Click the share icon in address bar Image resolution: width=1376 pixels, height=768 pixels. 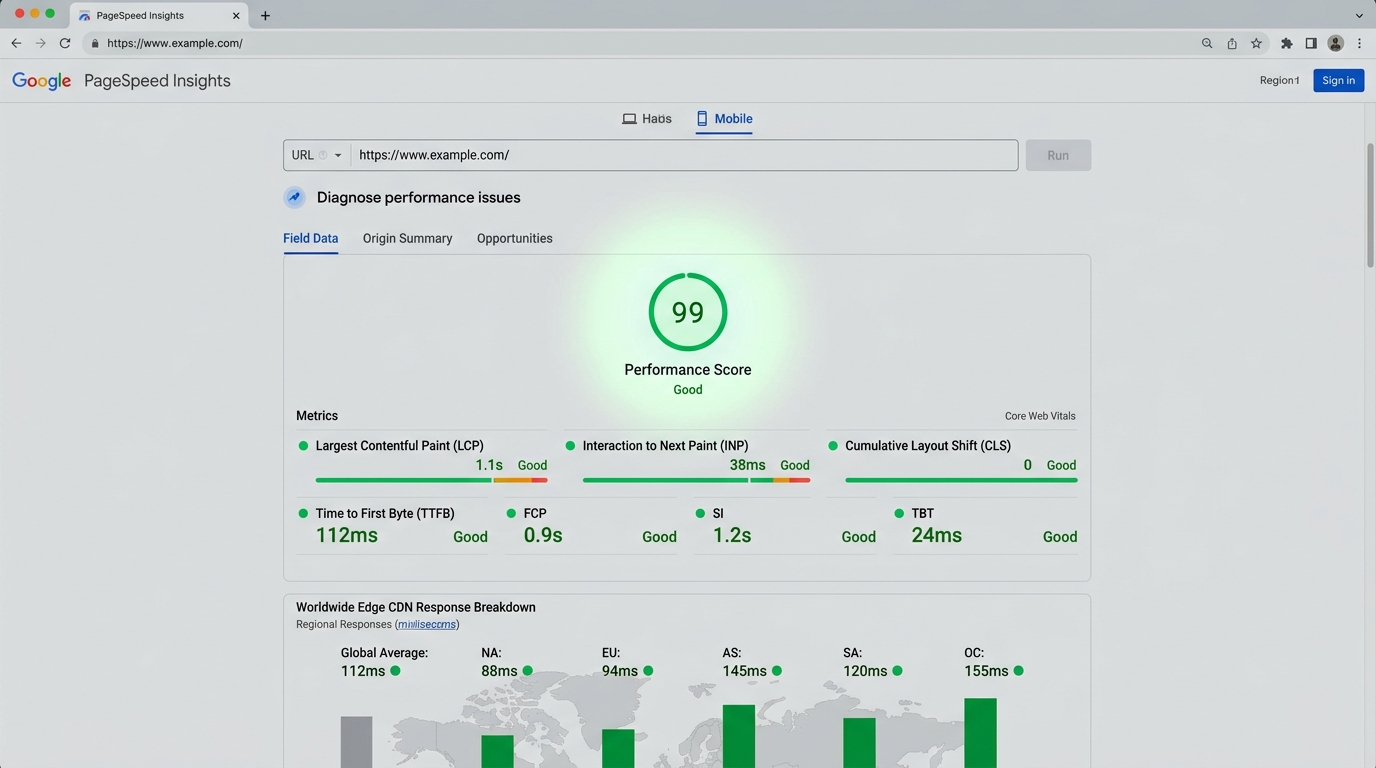point(1232,43)
